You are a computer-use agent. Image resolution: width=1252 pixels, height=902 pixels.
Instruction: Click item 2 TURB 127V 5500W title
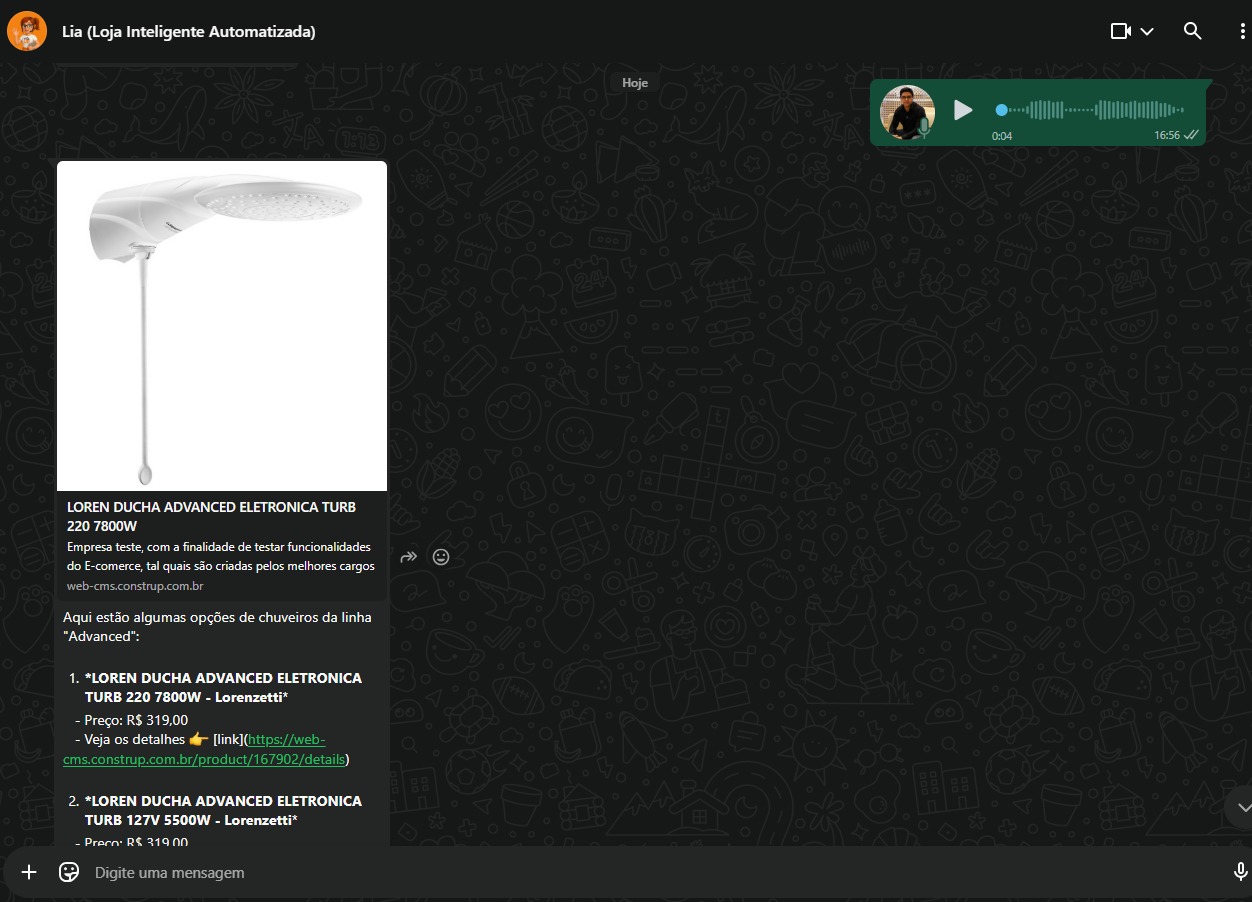point(223,810)
